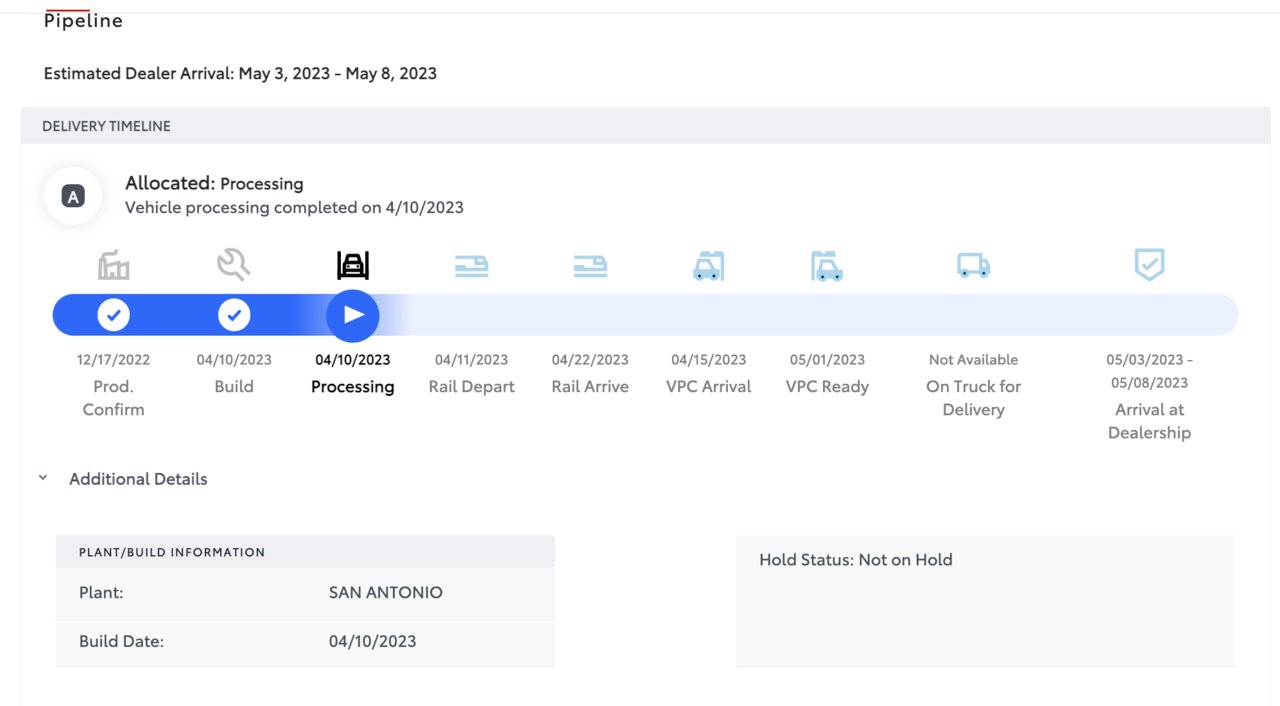Viewport: 1280px width, 706px height.
Task: Click the 04/15/2023 VPC Arrival date
Action: tap(709, 360)
